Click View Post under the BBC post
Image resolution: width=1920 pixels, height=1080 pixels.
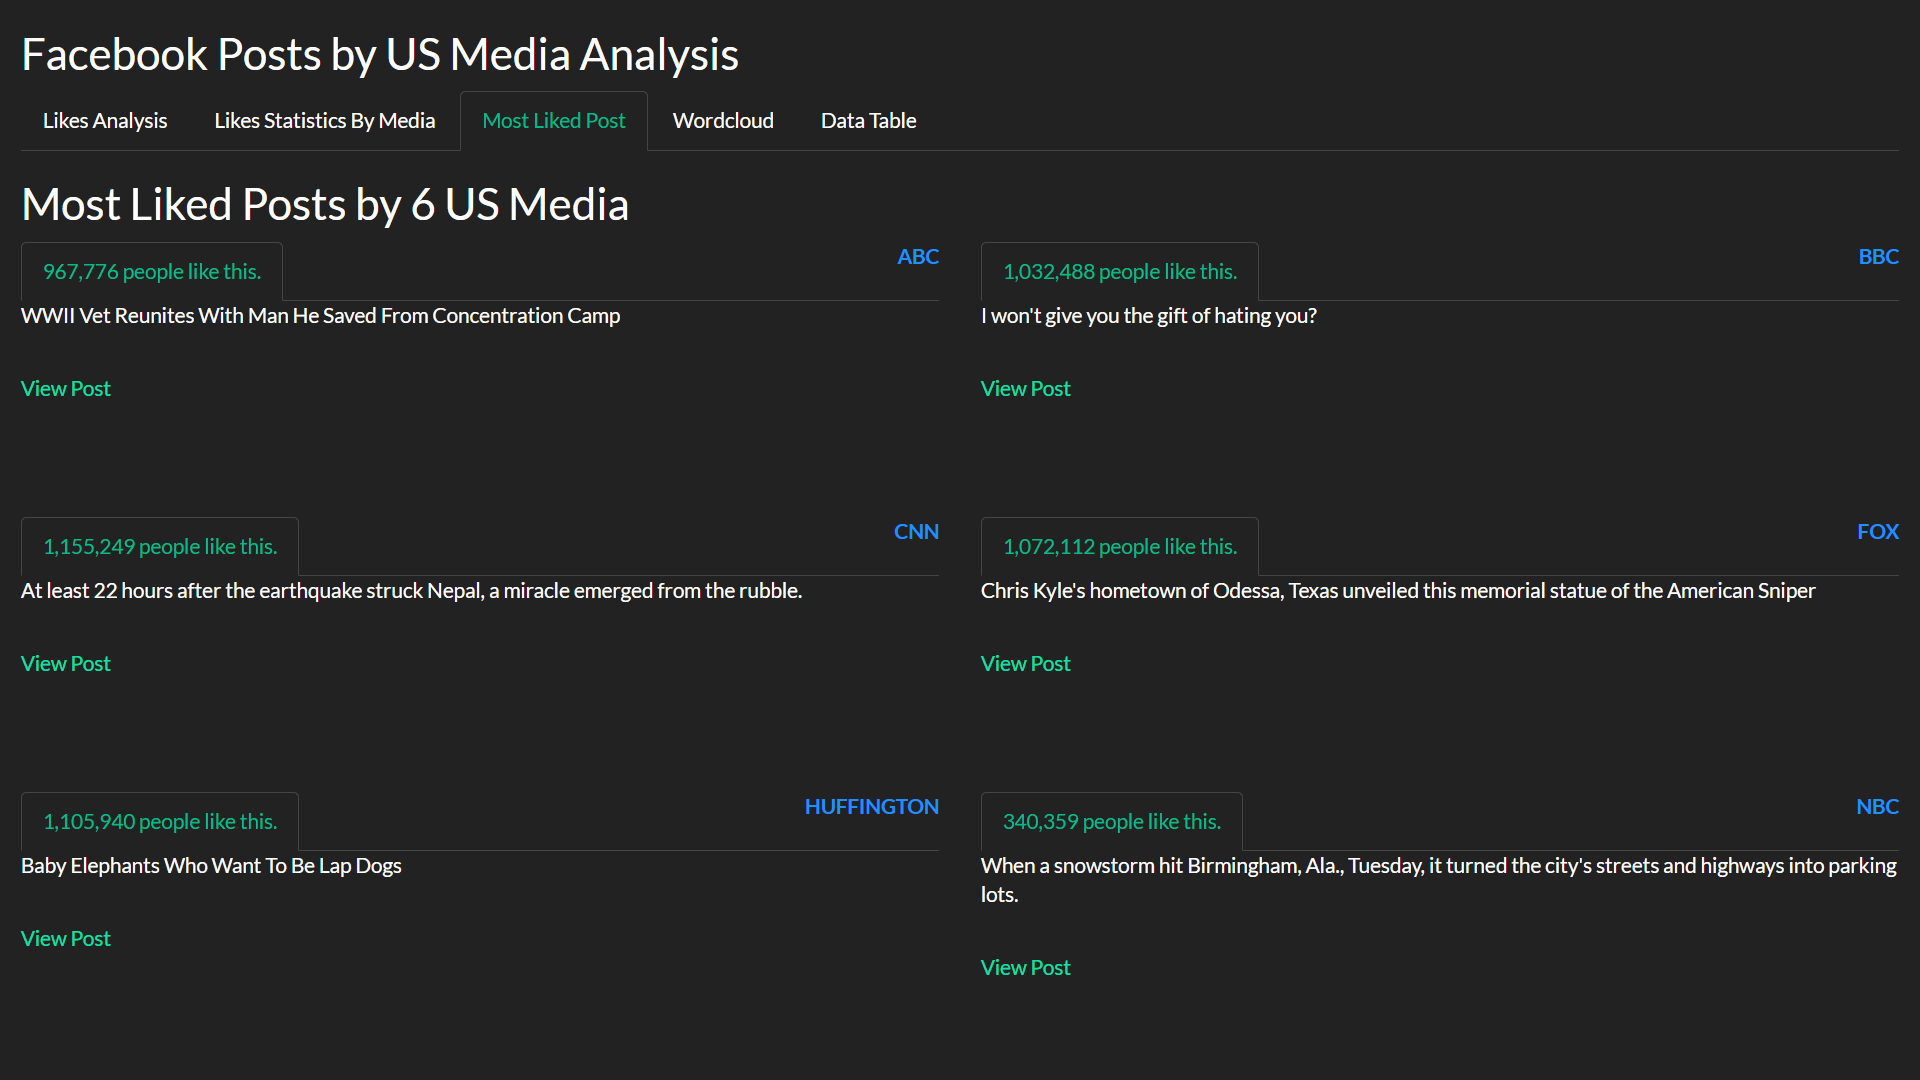(1025, 389)
